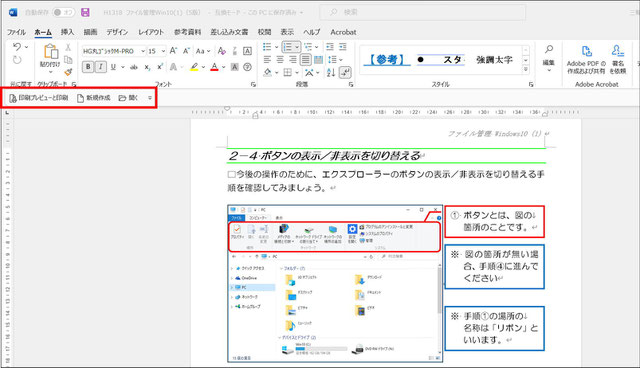Center align the text
Viewport: 640px width, 368px height.
coord(280,60)
